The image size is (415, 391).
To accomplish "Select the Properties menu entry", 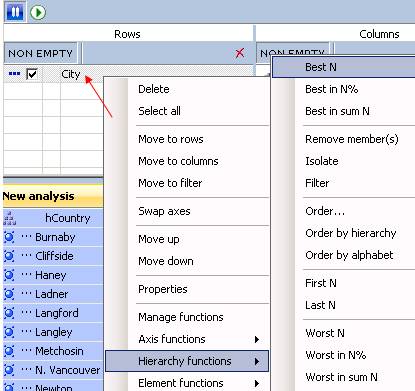I will point(163,289).
